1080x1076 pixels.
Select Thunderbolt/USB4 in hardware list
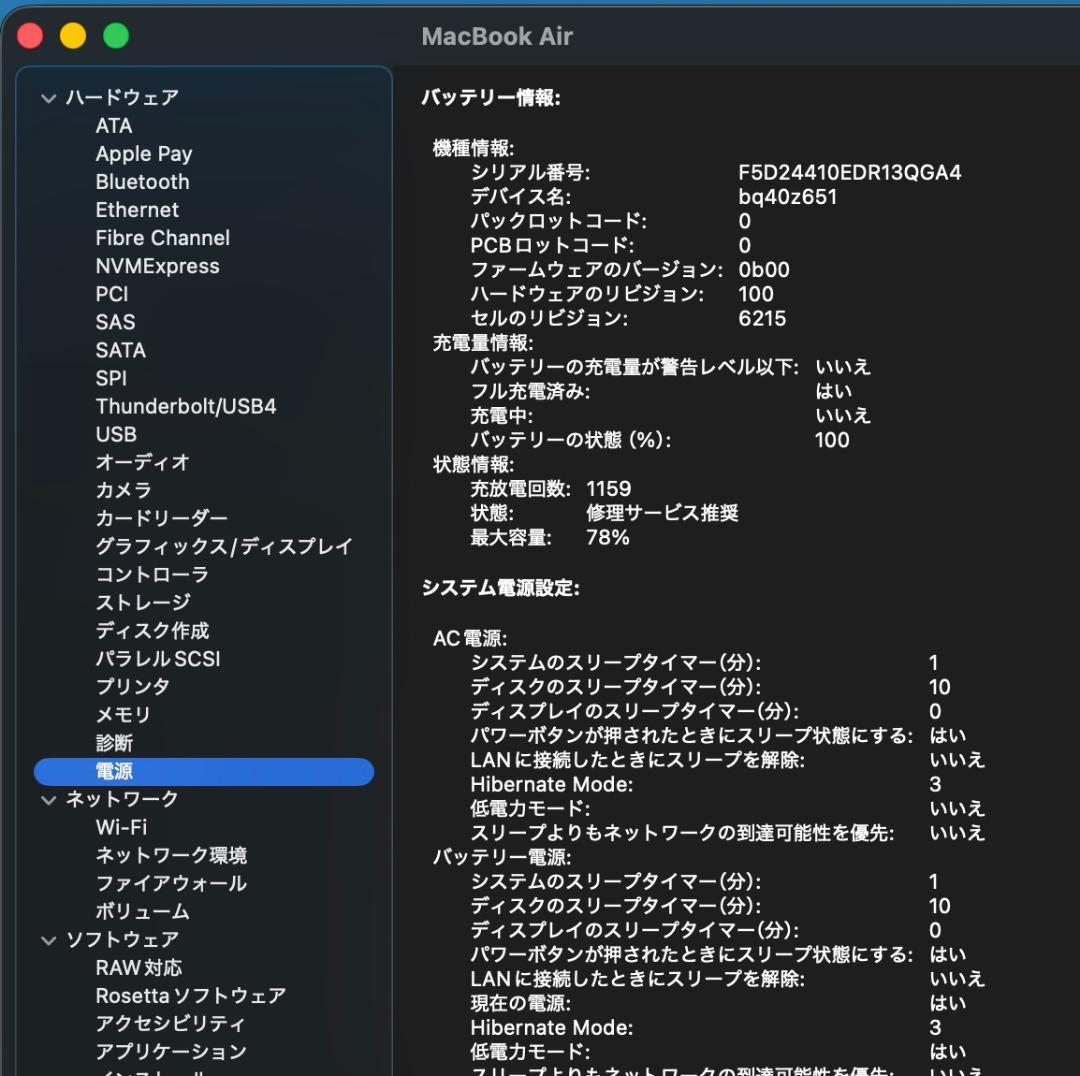(185, 406)
